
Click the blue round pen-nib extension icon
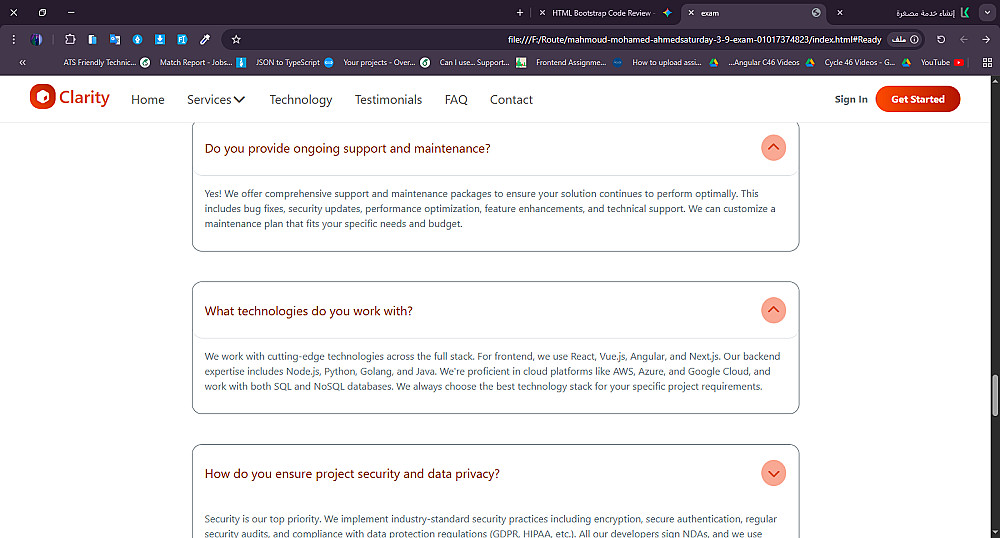point(137,40)
